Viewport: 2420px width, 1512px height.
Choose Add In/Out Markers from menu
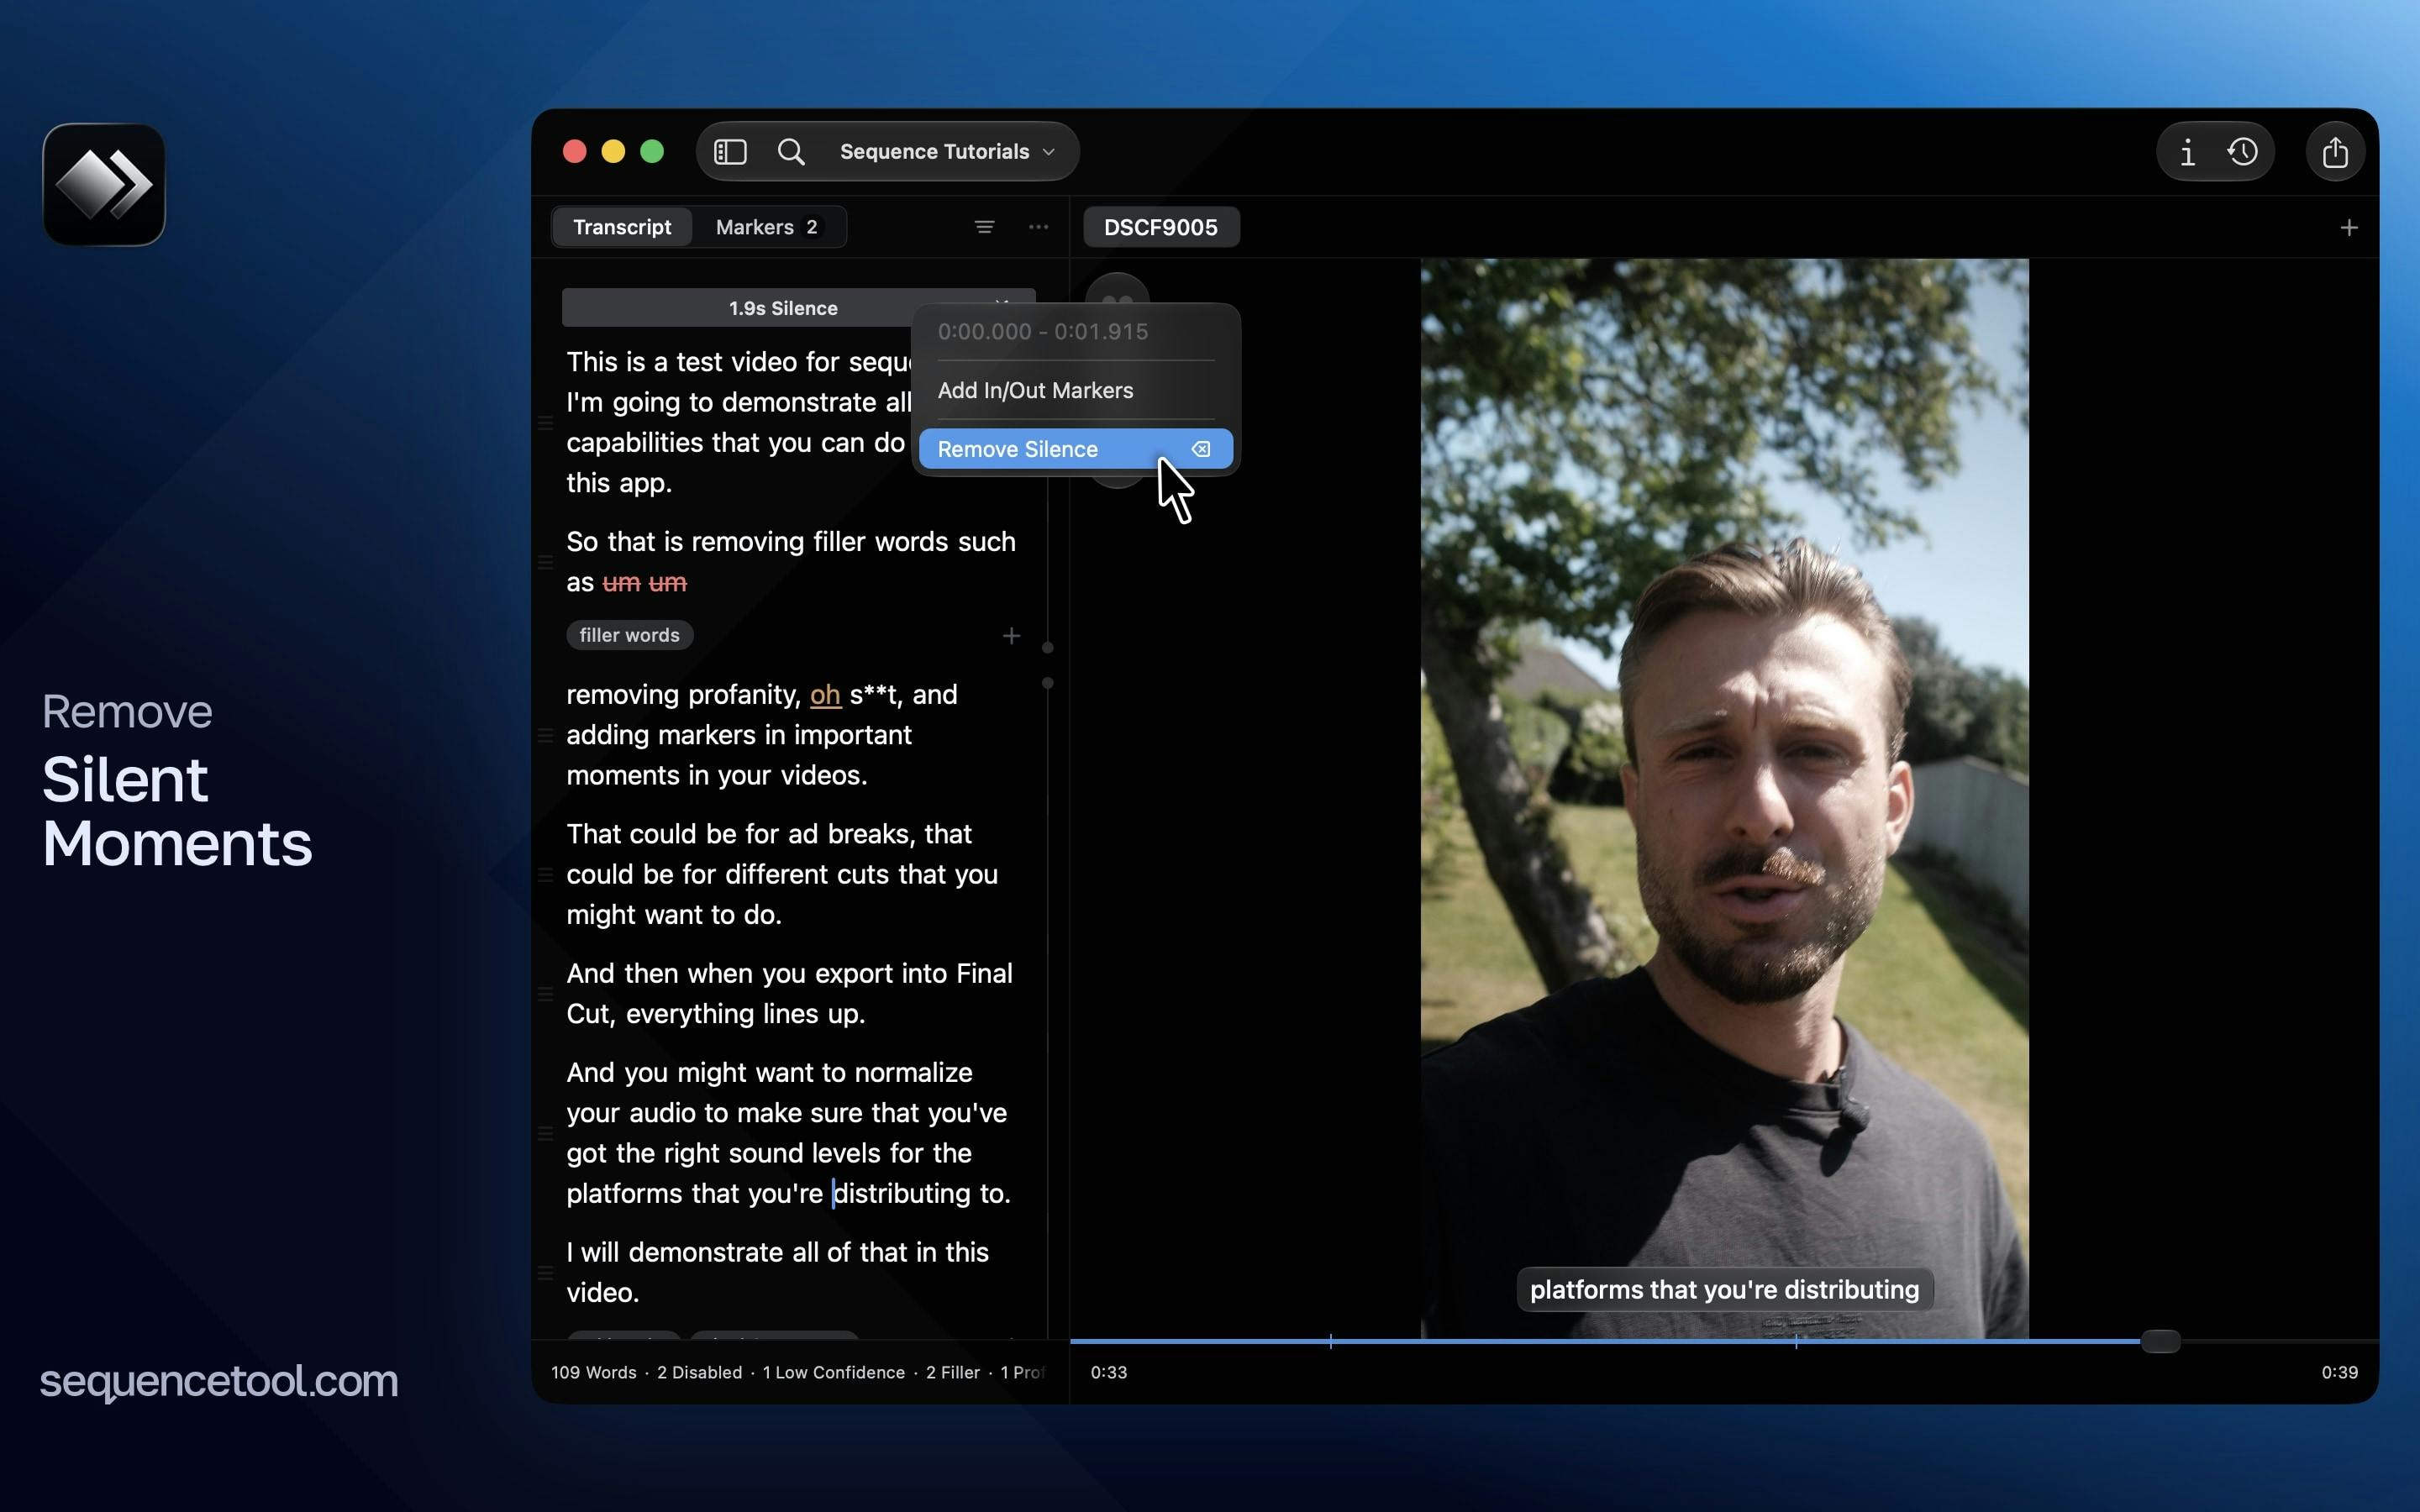pos(1035,390)
